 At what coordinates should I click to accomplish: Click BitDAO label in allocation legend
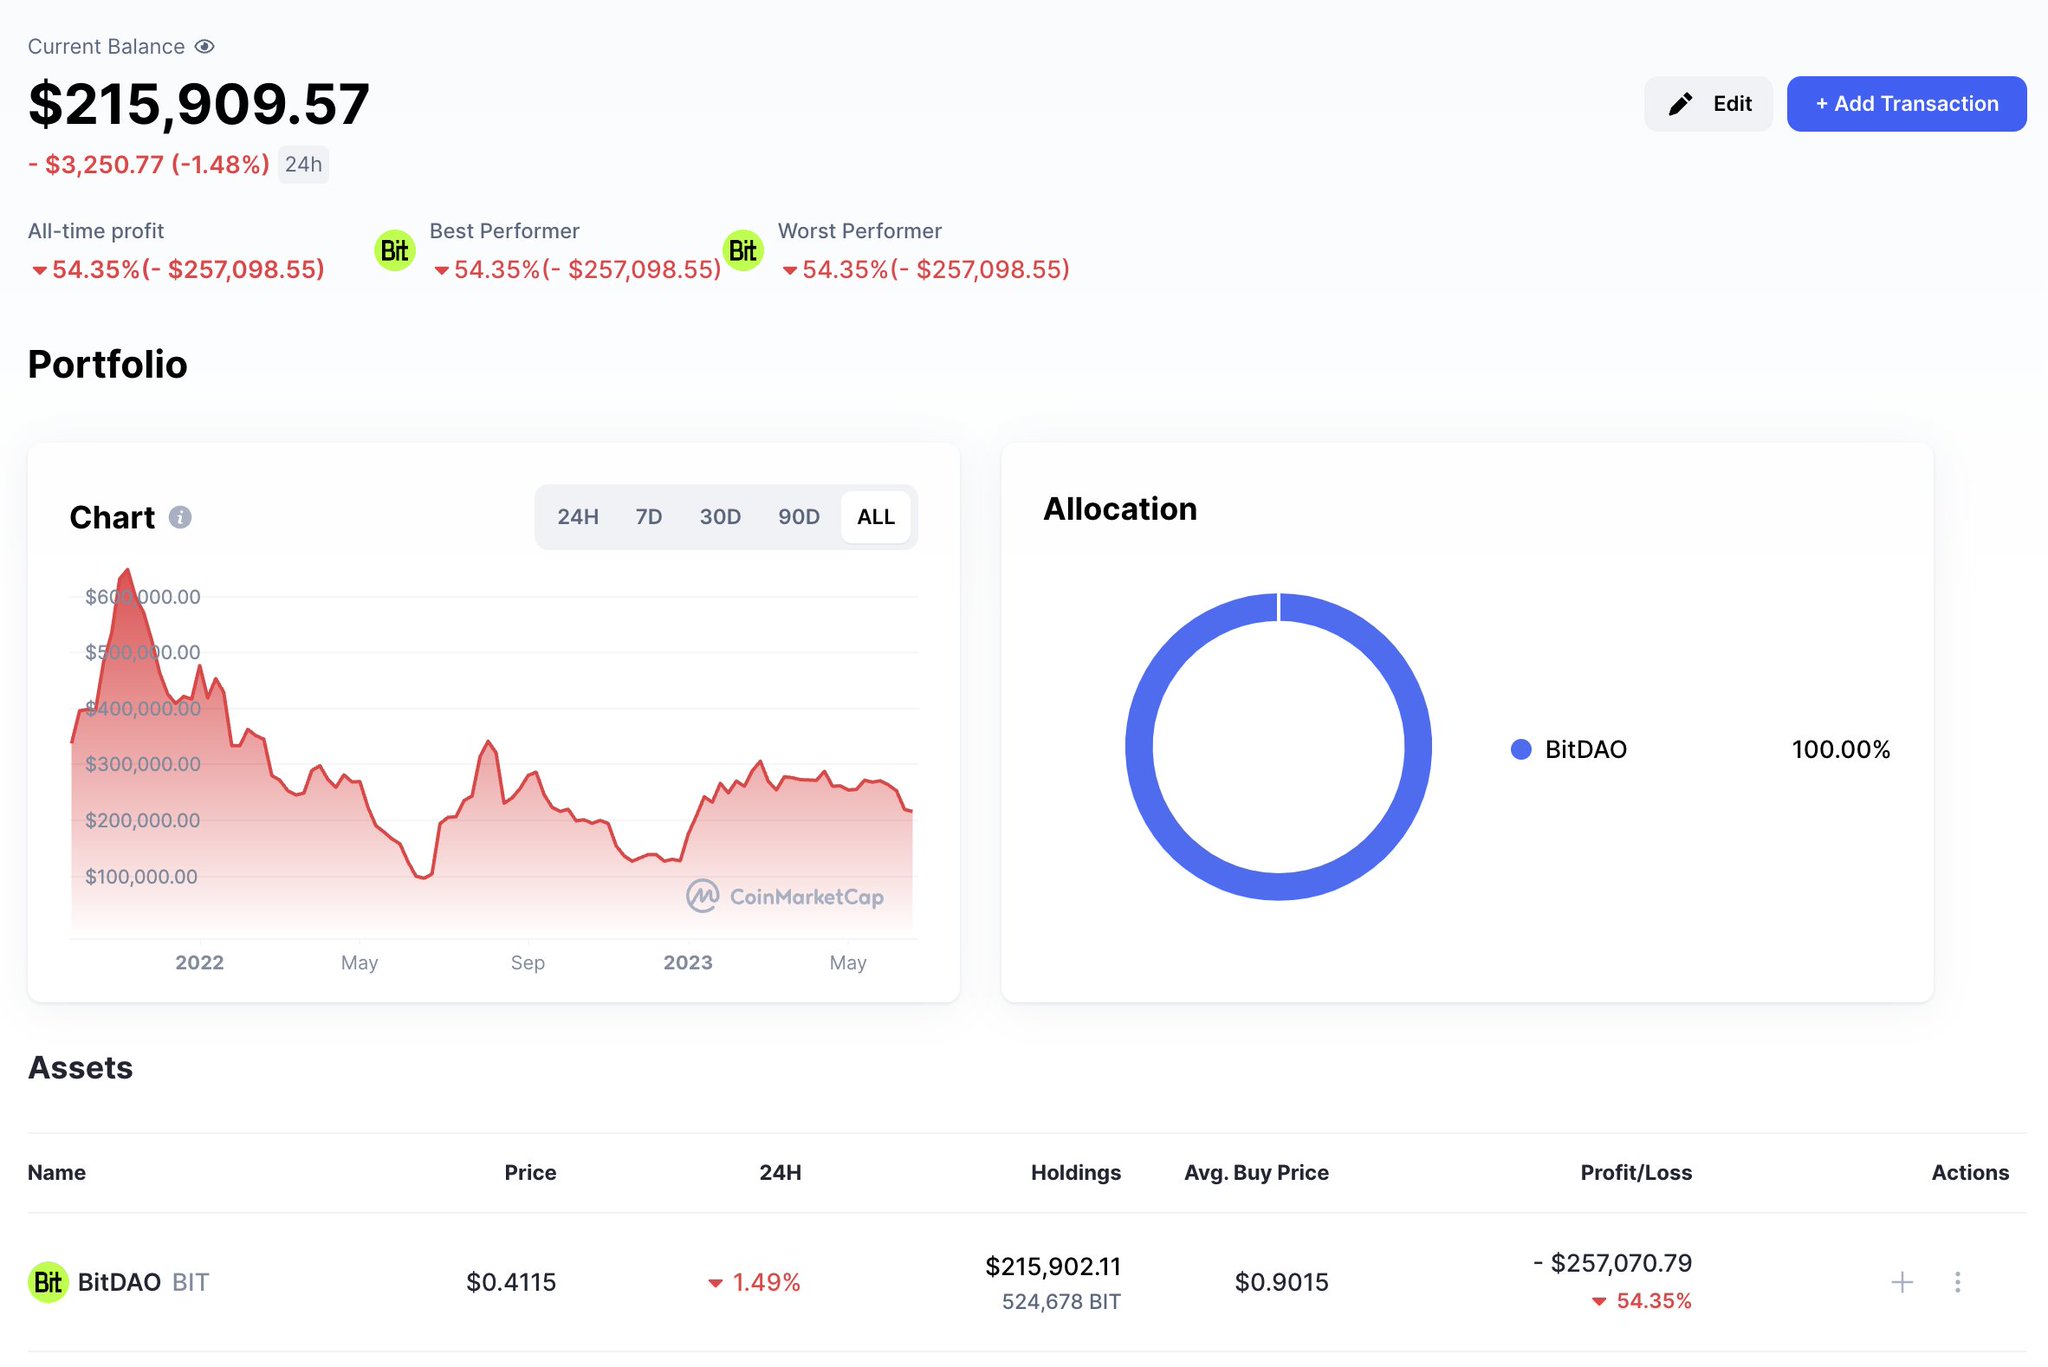point(1586,750)
